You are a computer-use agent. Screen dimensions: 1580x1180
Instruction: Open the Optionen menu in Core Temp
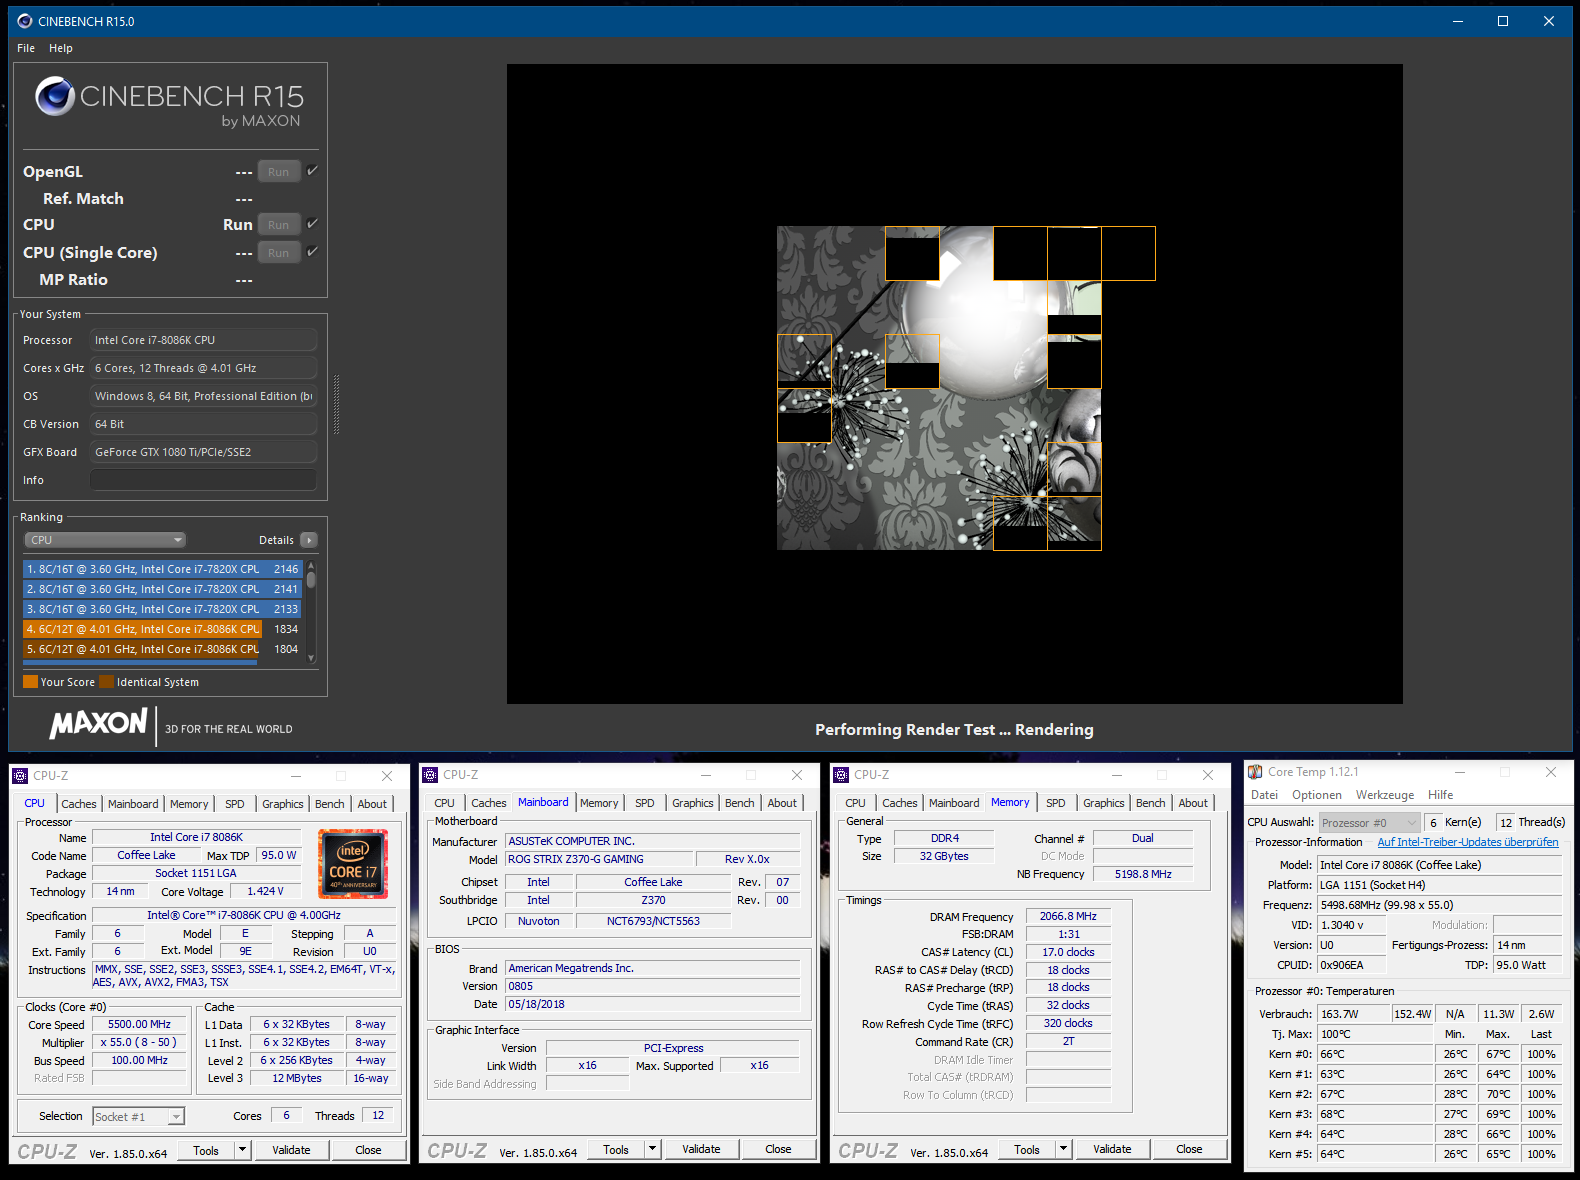(x=1316, y=795)
